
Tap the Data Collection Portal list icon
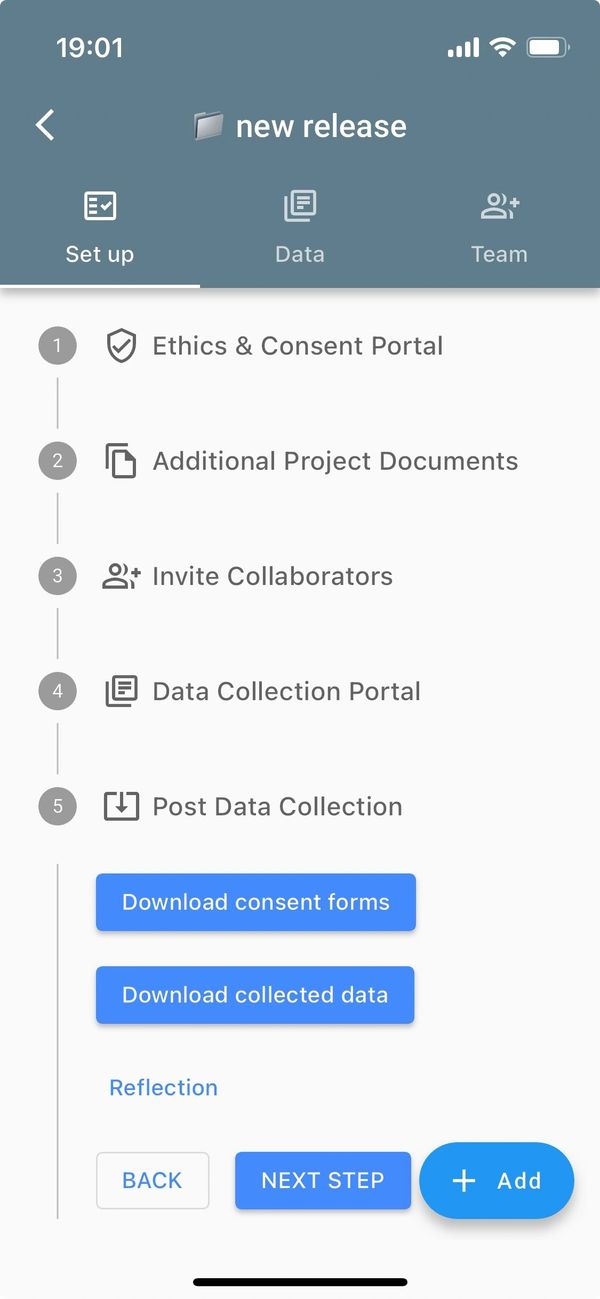[121, 691]
